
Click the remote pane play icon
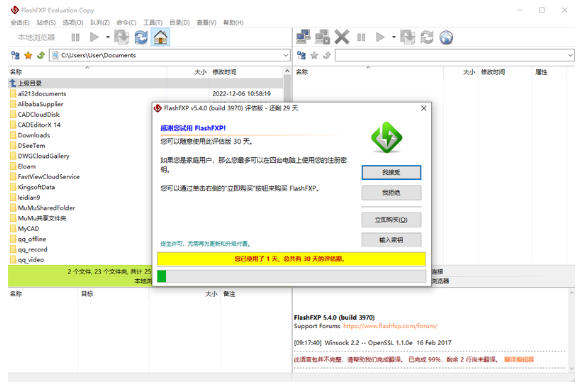[380, 37]
